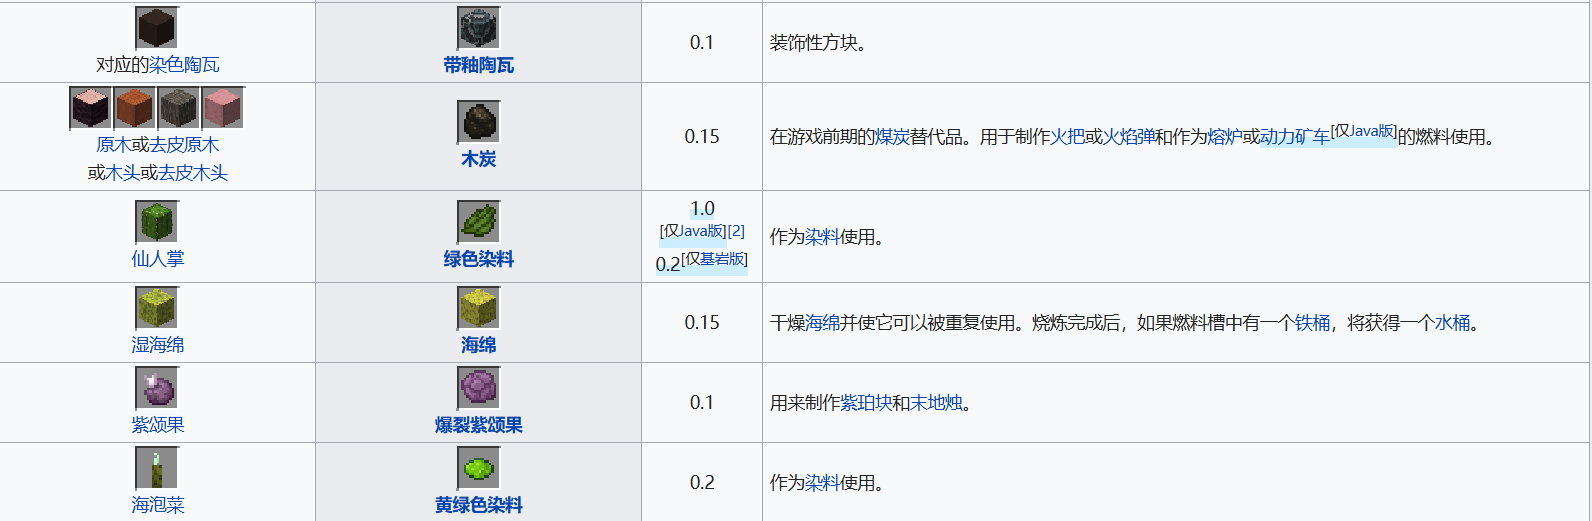Click the glazed terracotta product icon

[478, 28]
